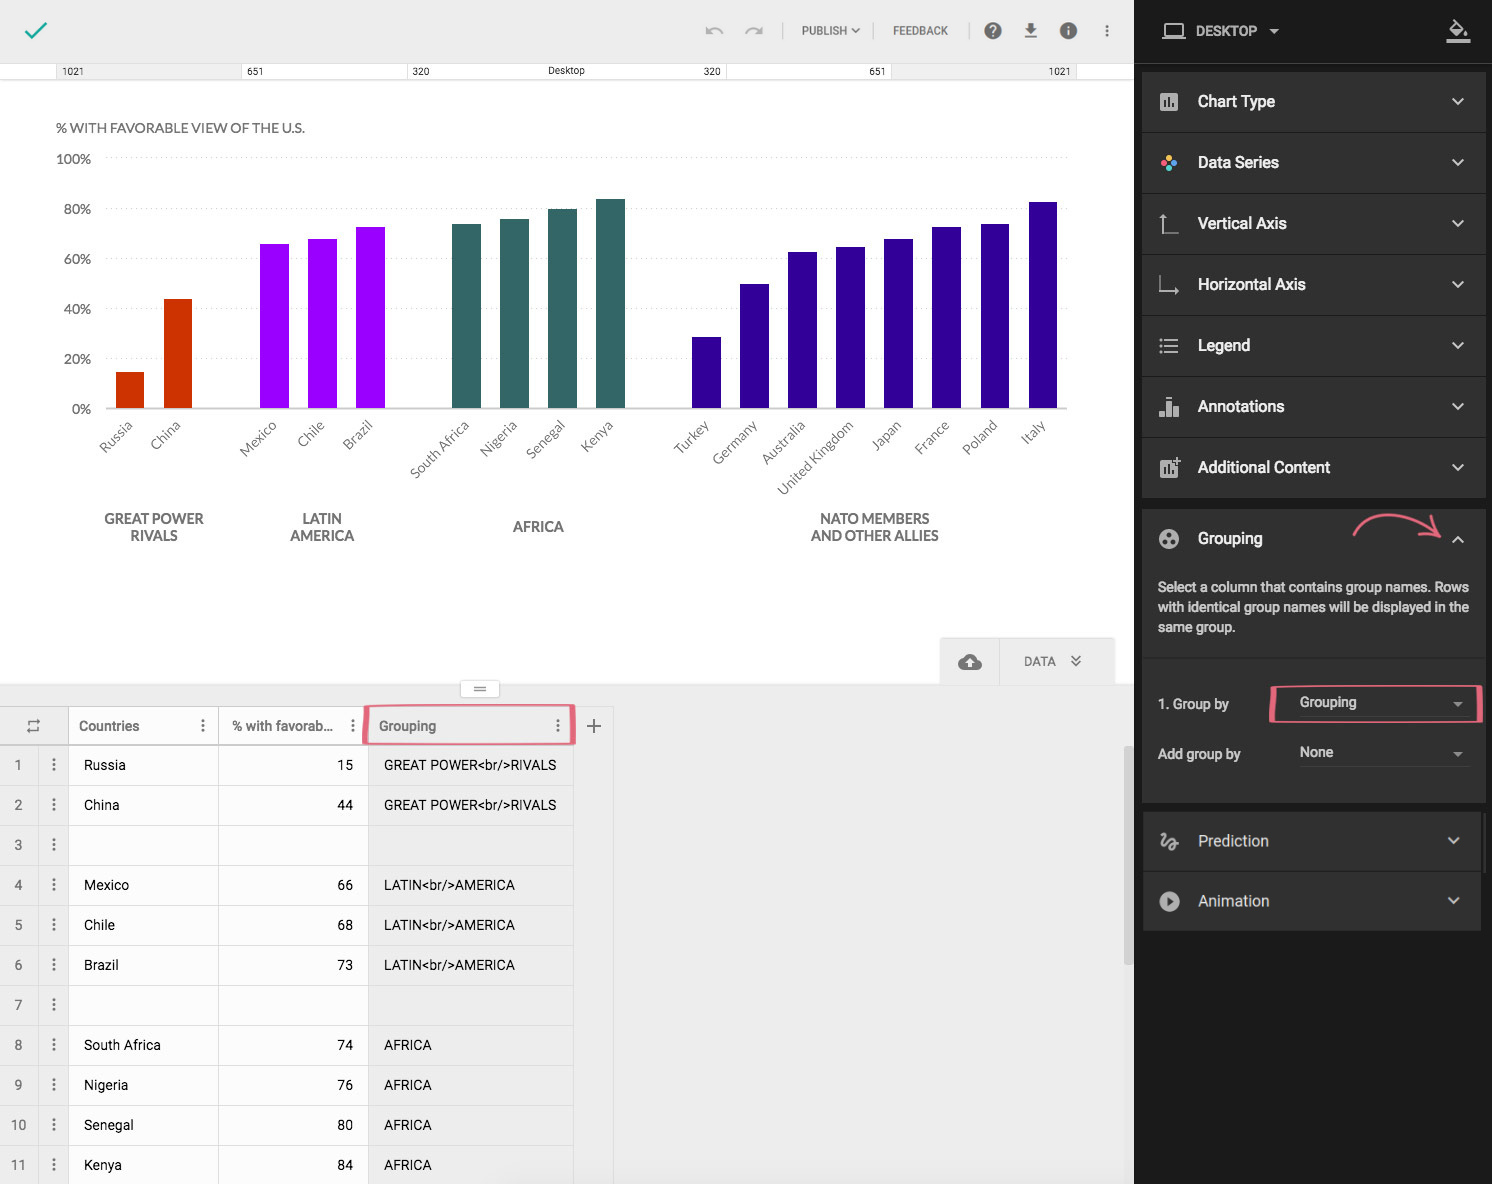Click the cloud upload data icon
The width and height of the screenshot is (1492, 1184).
click(x=970, y=662)
